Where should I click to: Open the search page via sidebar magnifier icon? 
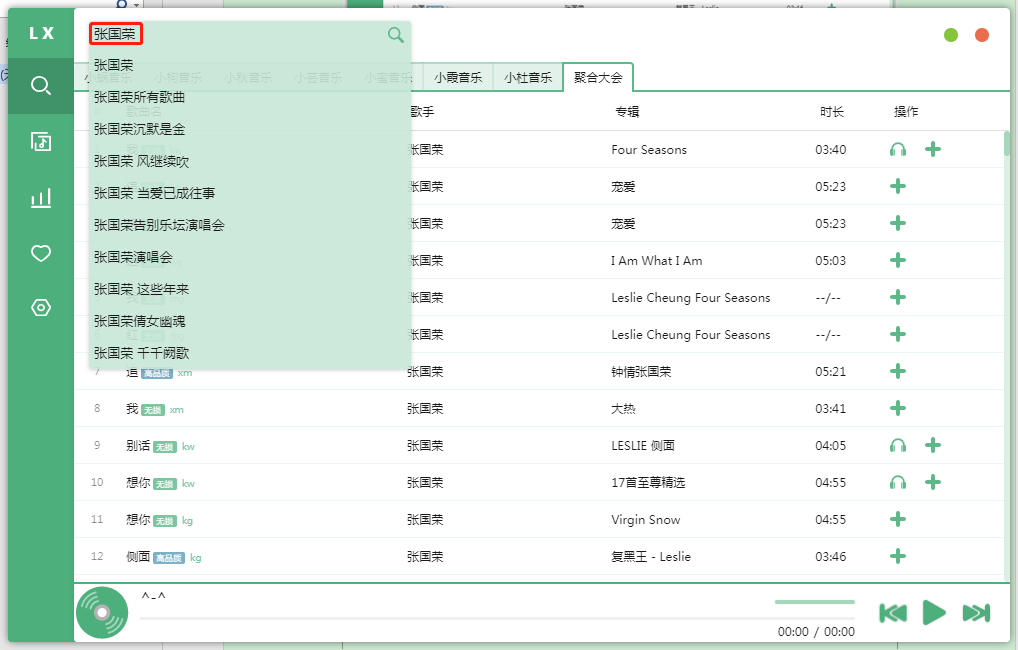40,85
